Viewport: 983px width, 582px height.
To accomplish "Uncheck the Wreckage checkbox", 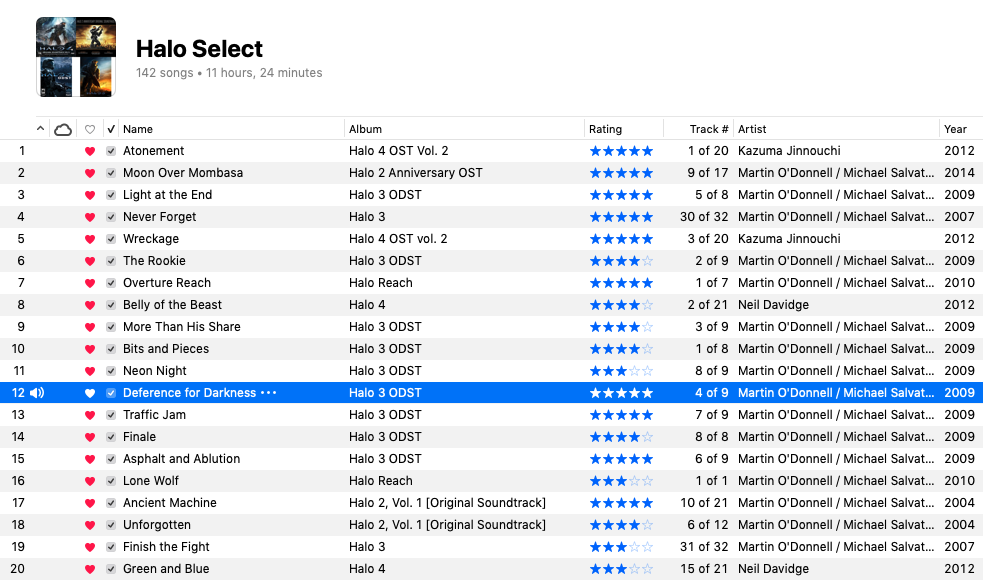I will pyautogui.click(x=111, y=239).
